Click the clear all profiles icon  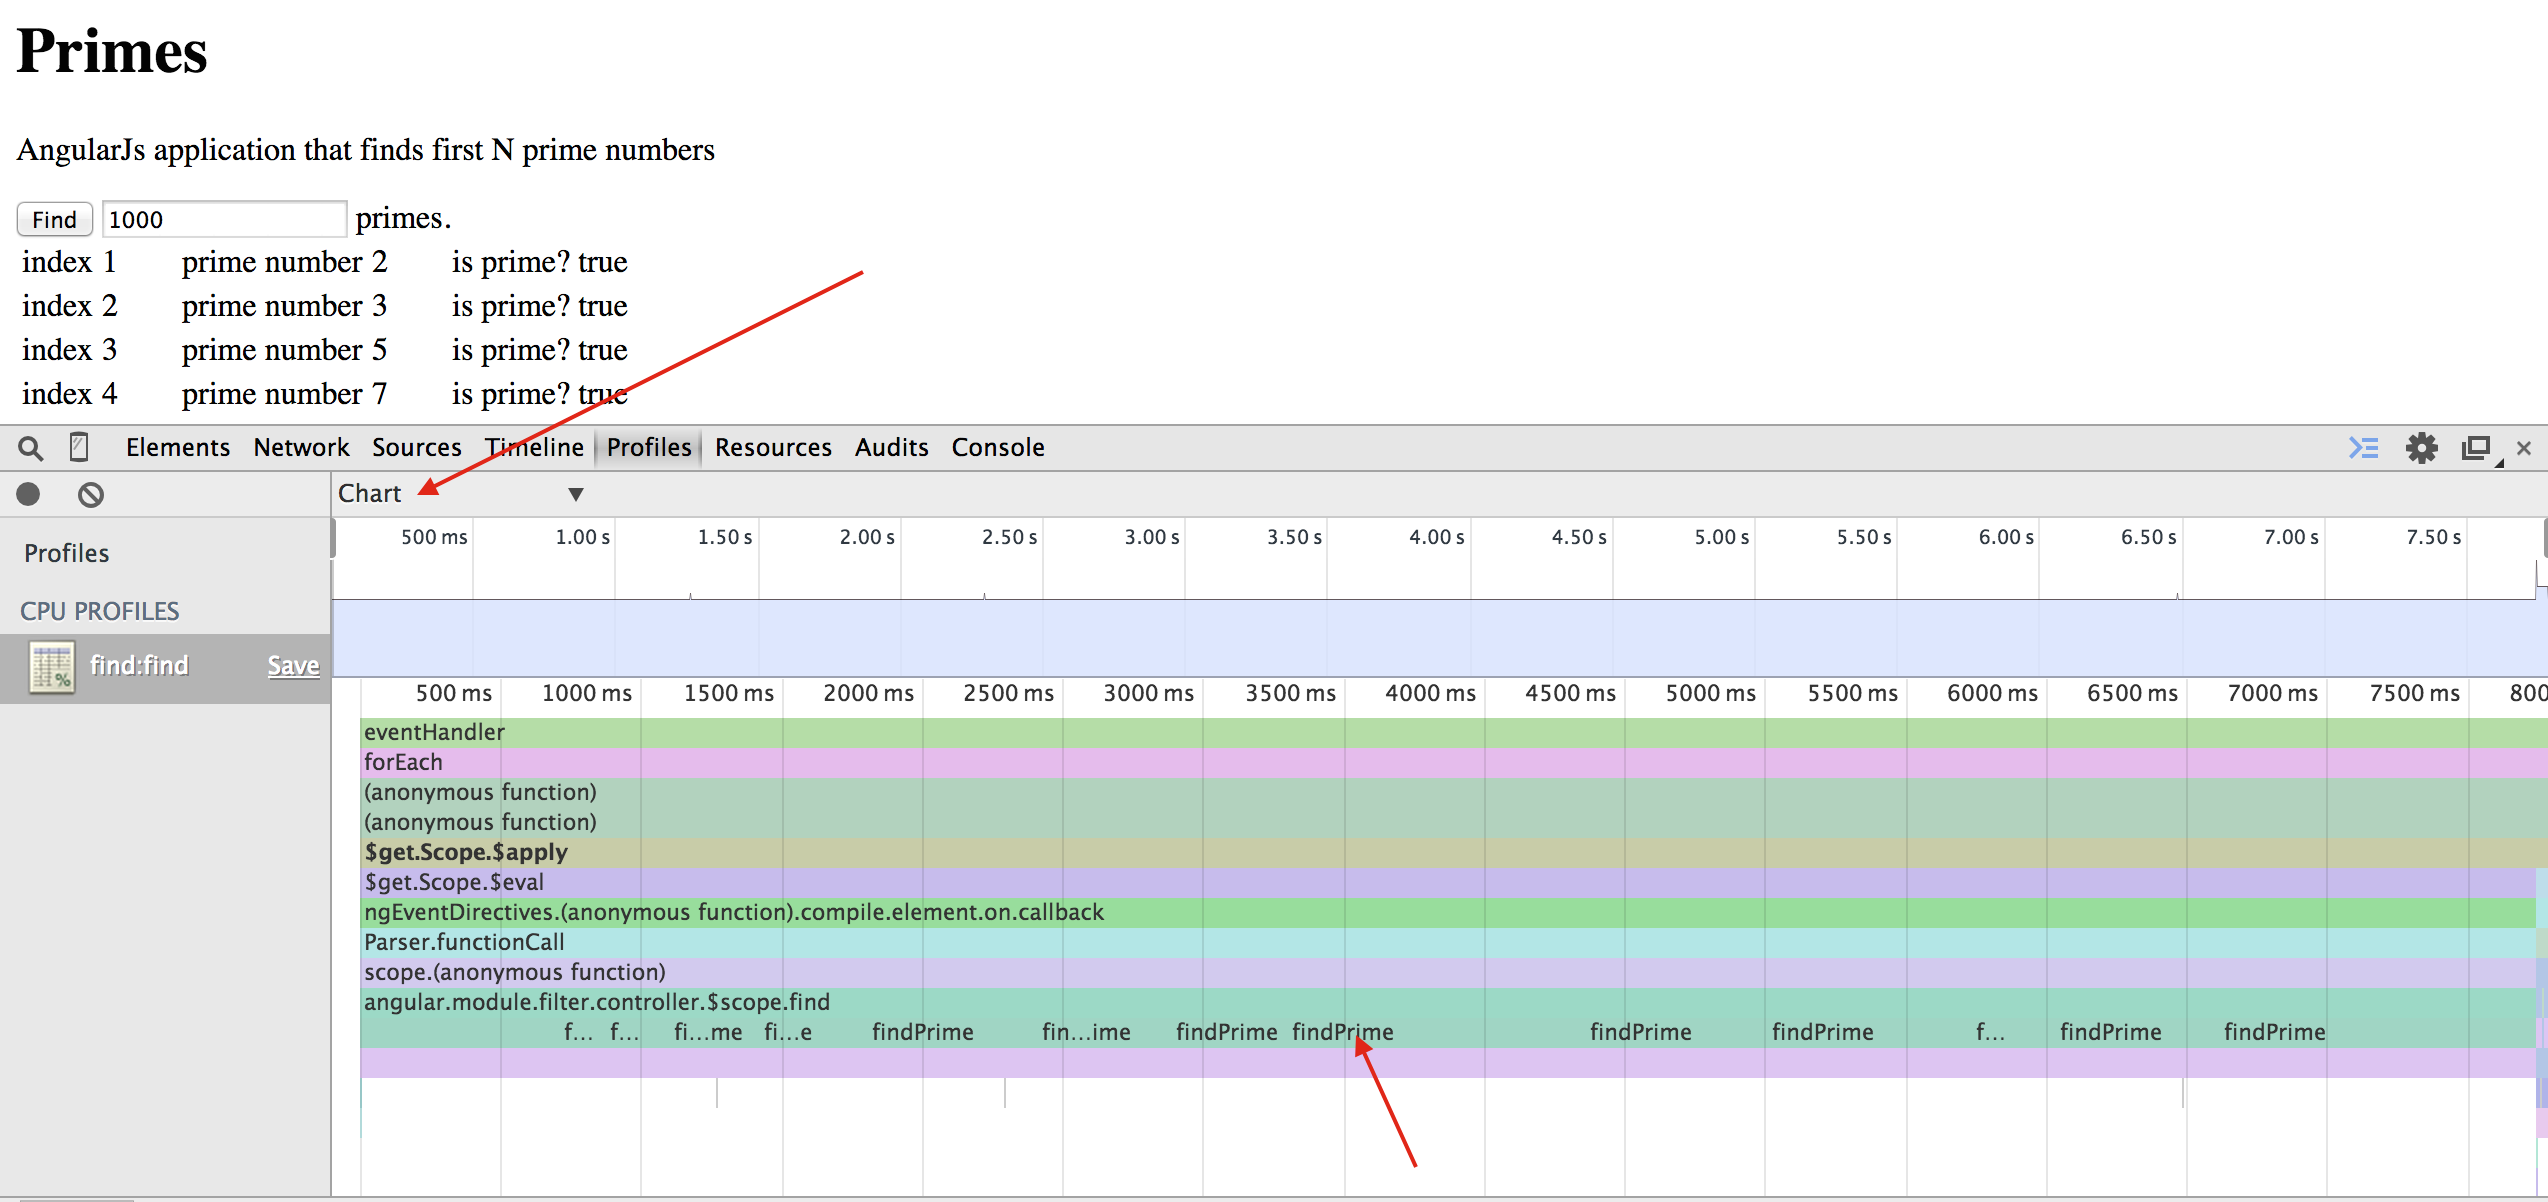coord(90,494)
